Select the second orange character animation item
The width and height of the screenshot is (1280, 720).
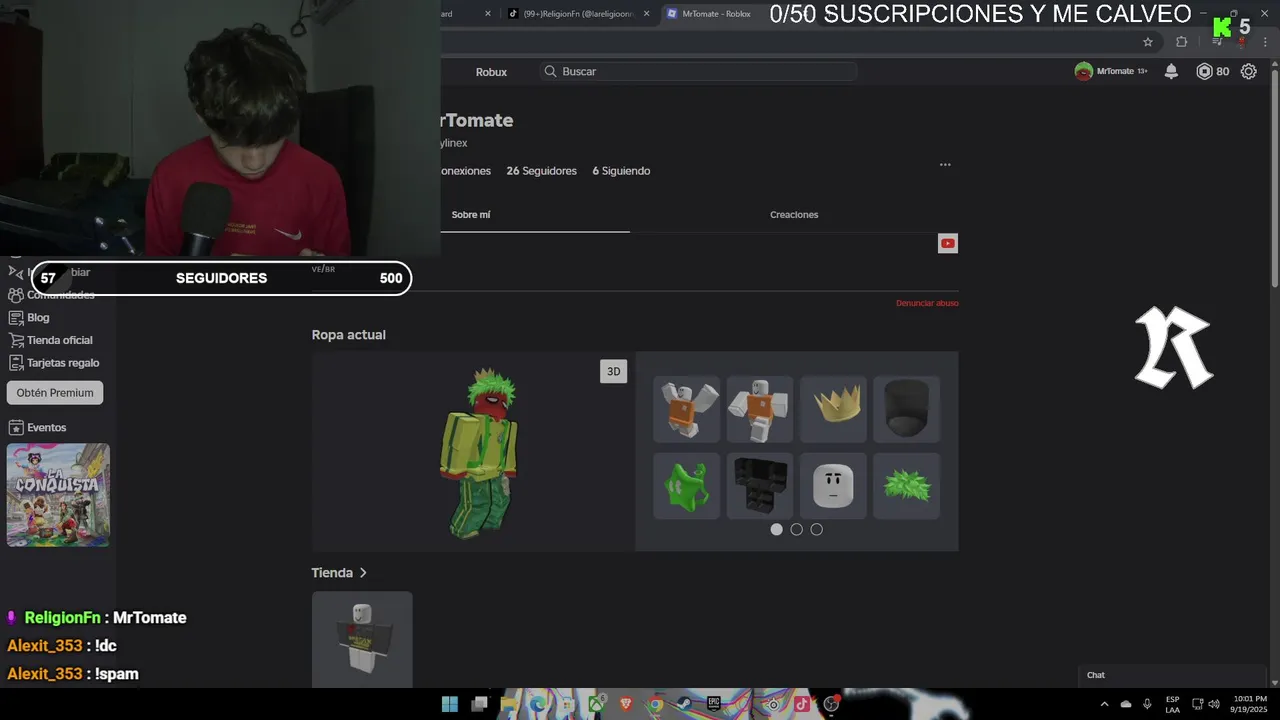click(x=760, y=409)
